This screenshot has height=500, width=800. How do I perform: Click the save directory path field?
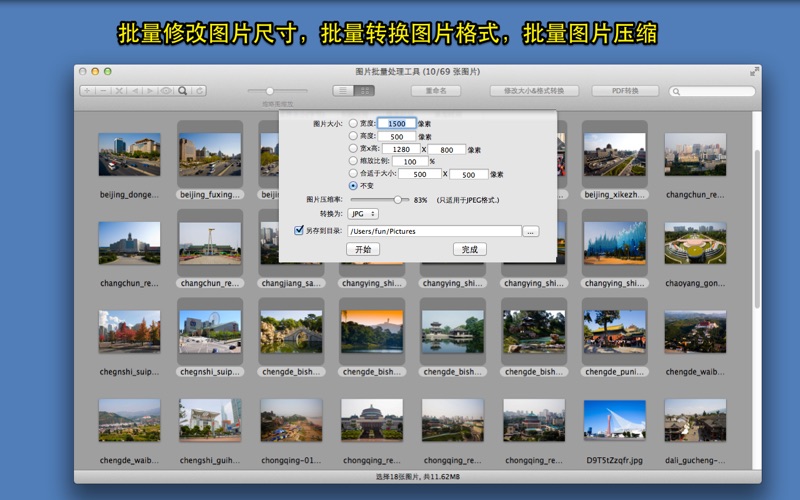433,231
